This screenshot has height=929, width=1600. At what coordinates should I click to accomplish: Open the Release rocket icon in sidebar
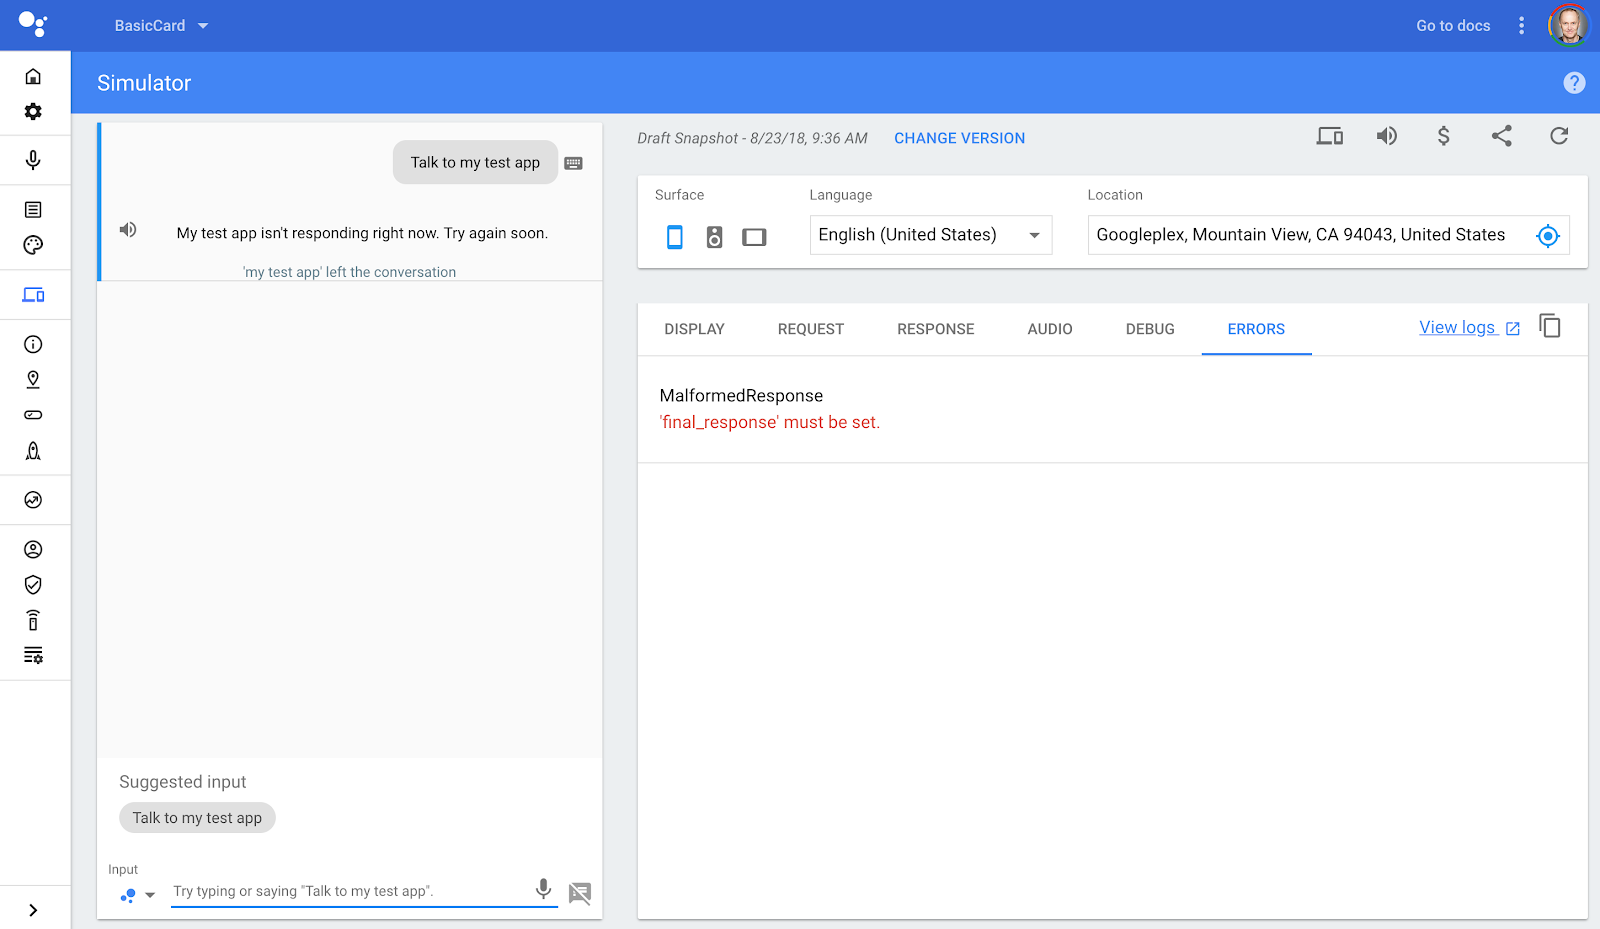click(x=33, y=451)
